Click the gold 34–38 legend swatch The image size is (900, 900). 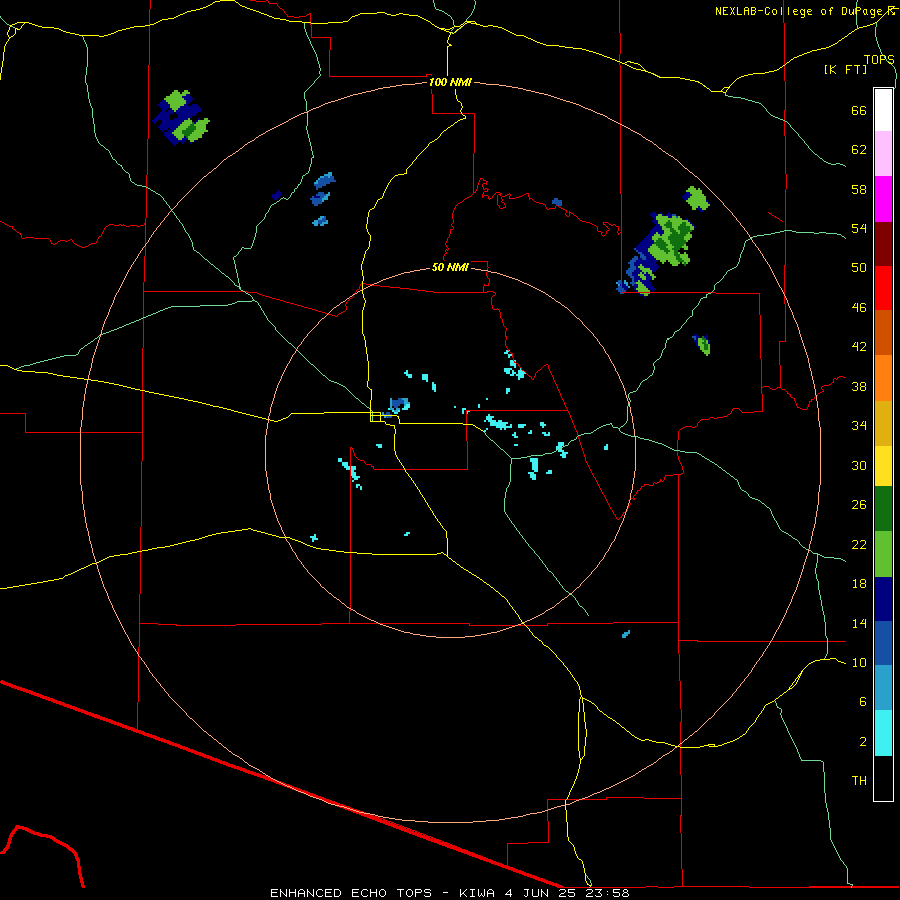[x=883, y=424]
